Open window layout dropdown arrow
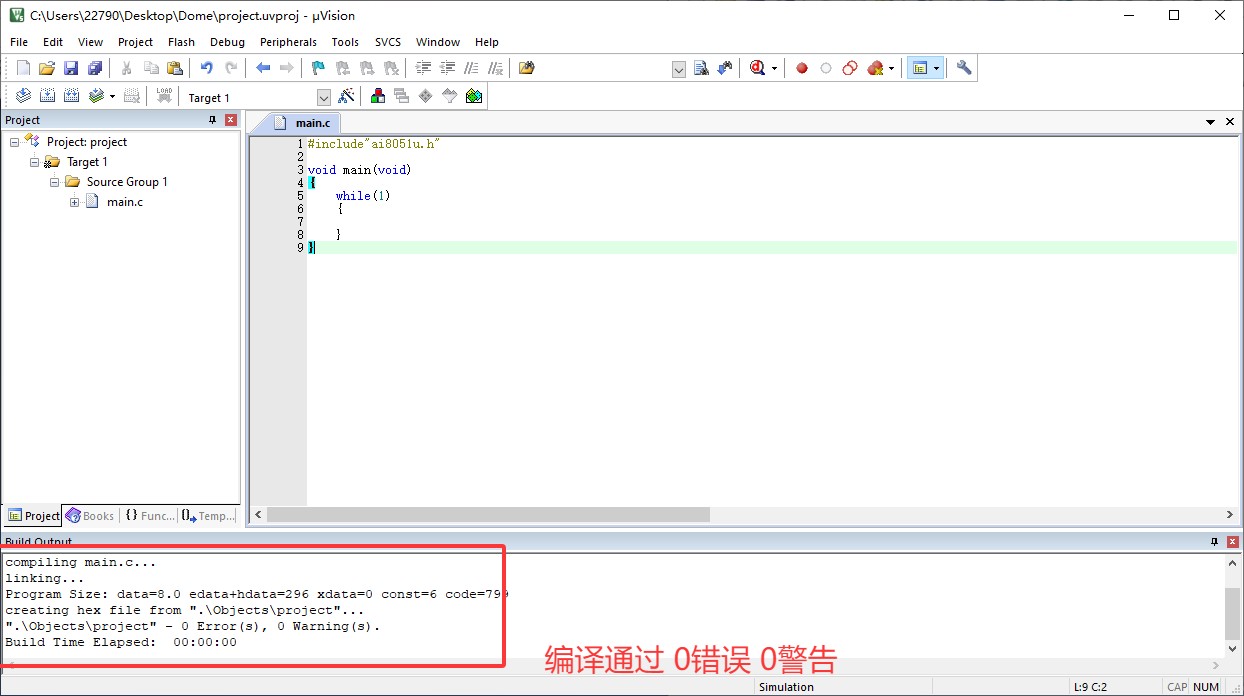Screen dimensions: 1244x696 coord(937,68)
